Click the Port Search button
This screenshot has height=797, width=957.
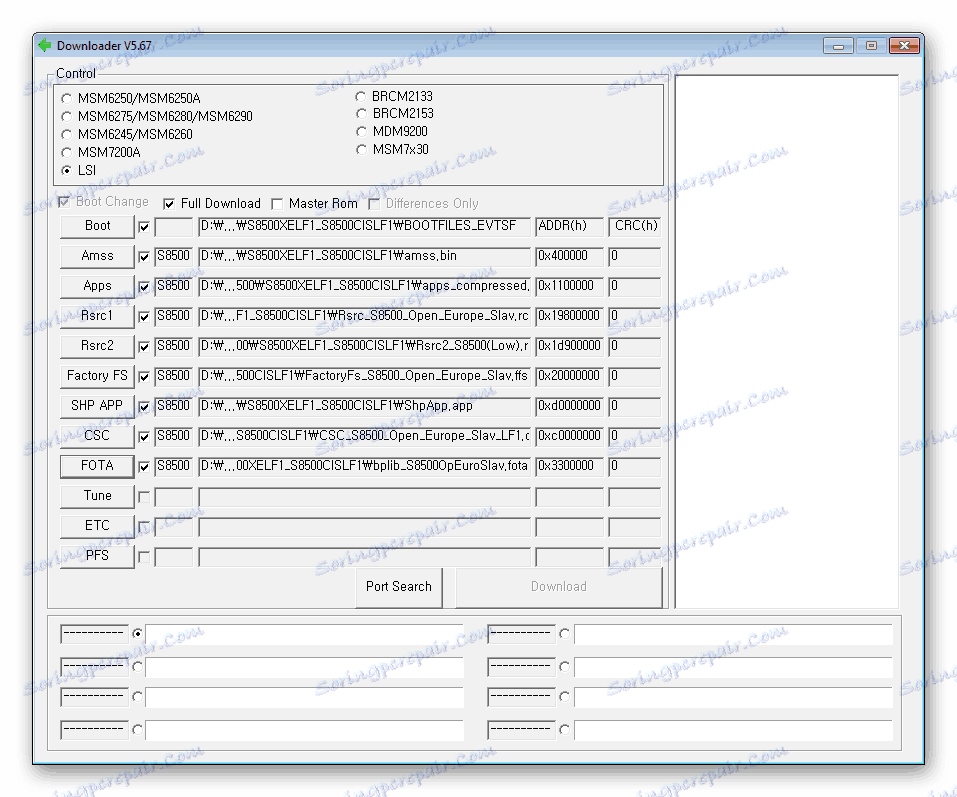[x=399, y=587]
